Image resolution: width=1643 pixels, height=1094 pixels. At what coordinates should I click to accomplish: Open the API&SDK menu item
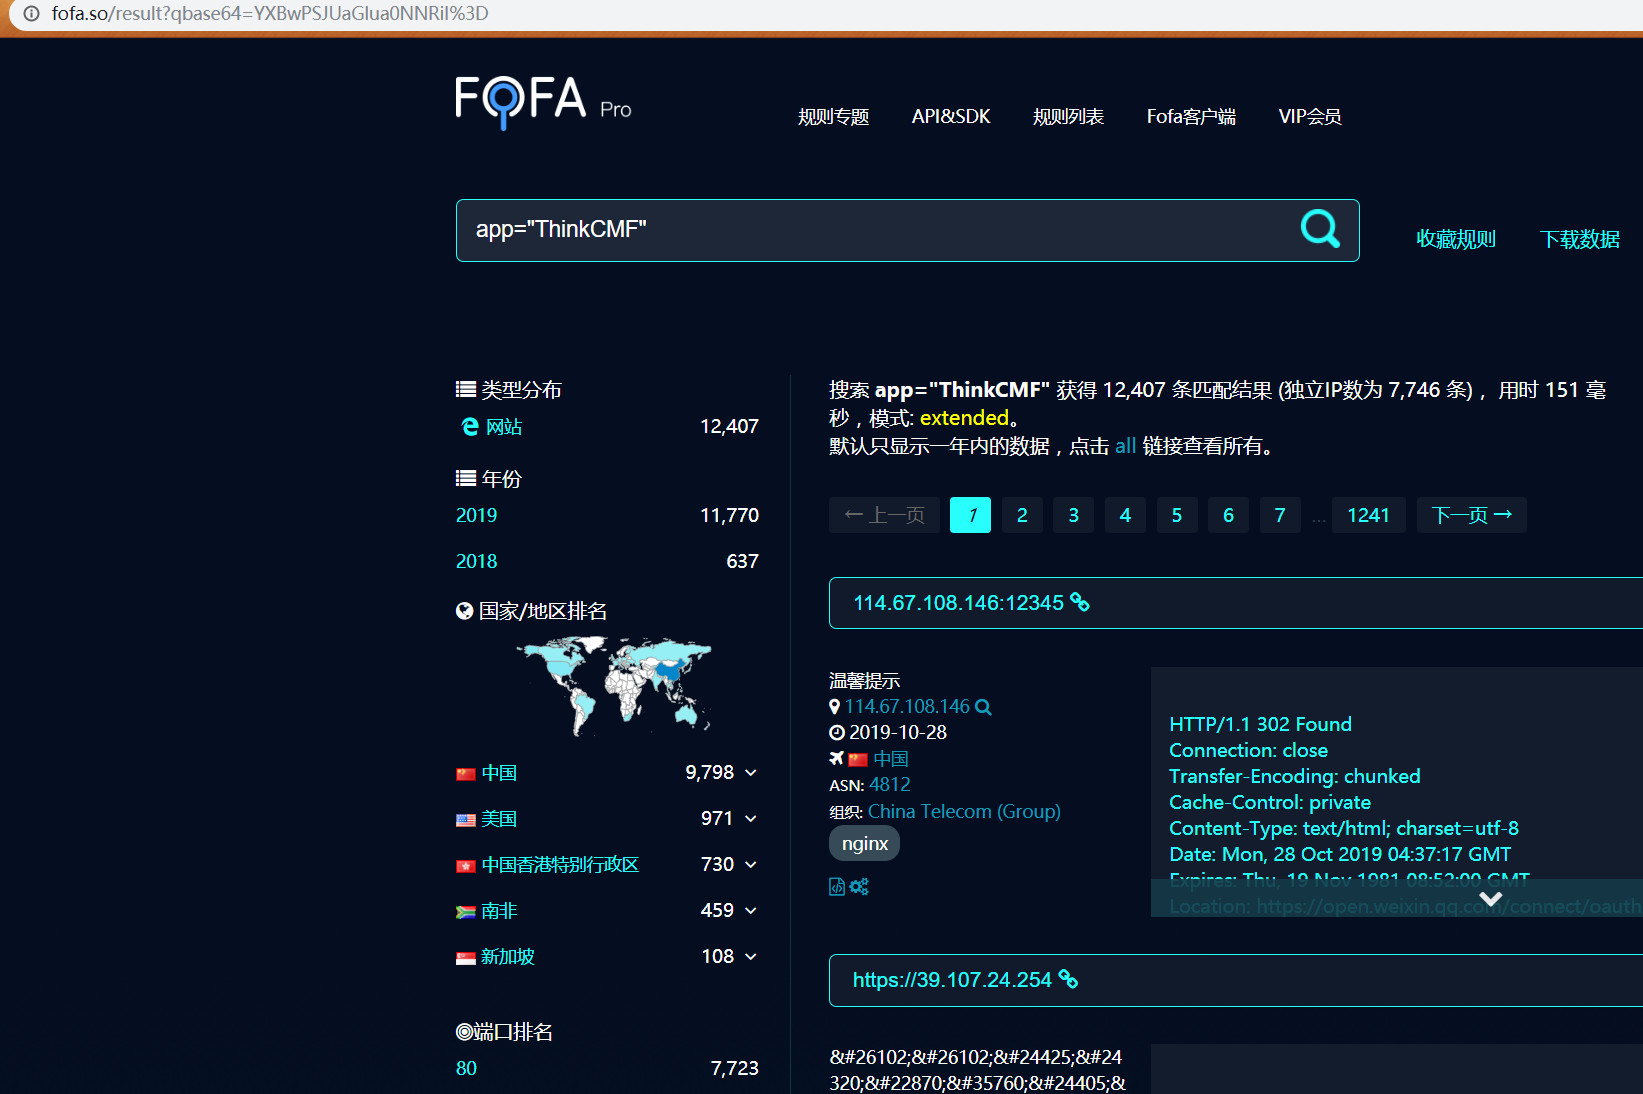point(950,117)
